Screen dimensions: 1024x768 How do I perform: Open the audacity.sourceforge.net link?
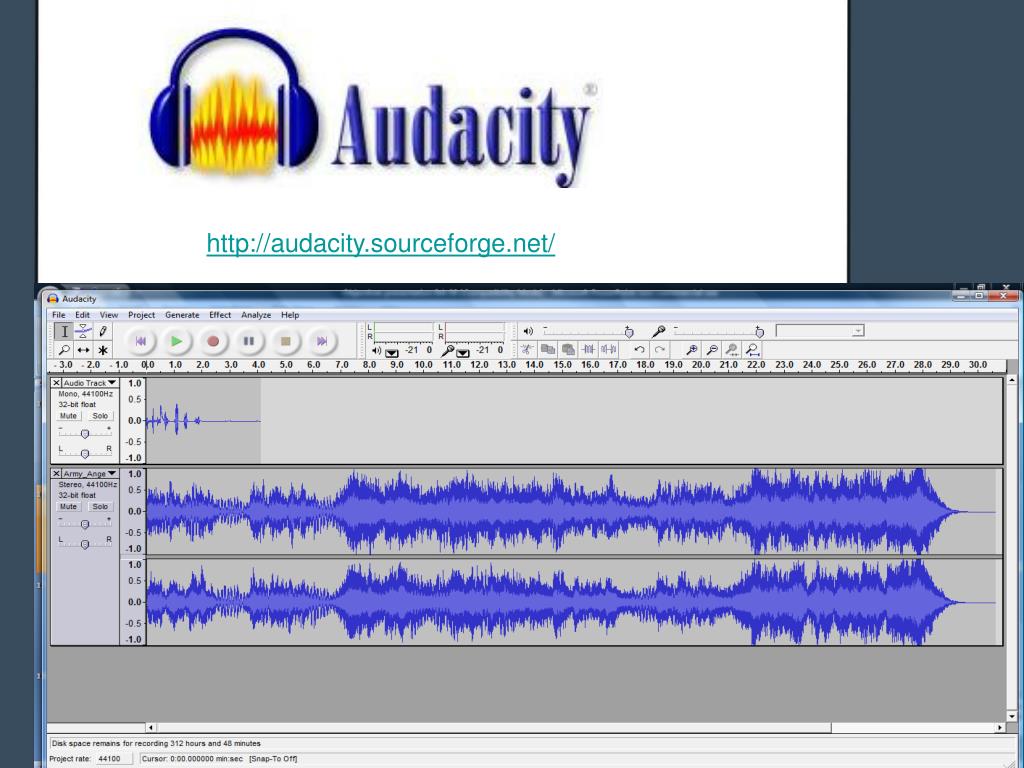pyautogui.click(x=381, y=244)
